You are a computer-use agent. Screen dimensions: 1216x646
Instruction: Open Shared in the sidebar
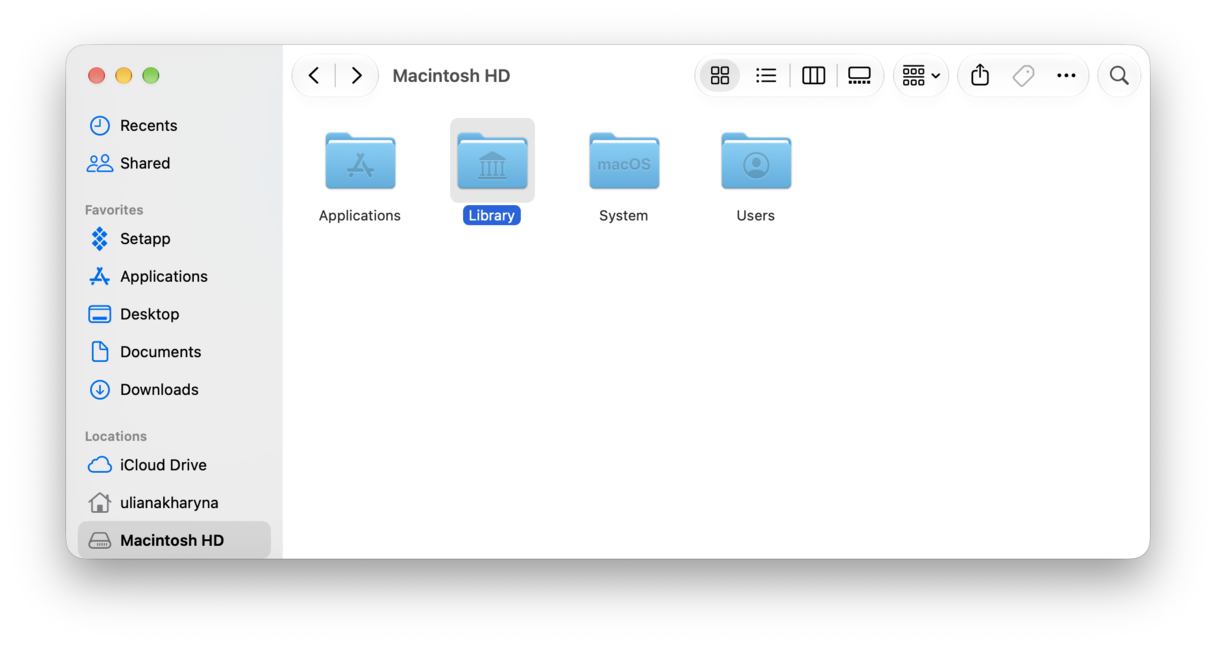(x=174, y=163)
